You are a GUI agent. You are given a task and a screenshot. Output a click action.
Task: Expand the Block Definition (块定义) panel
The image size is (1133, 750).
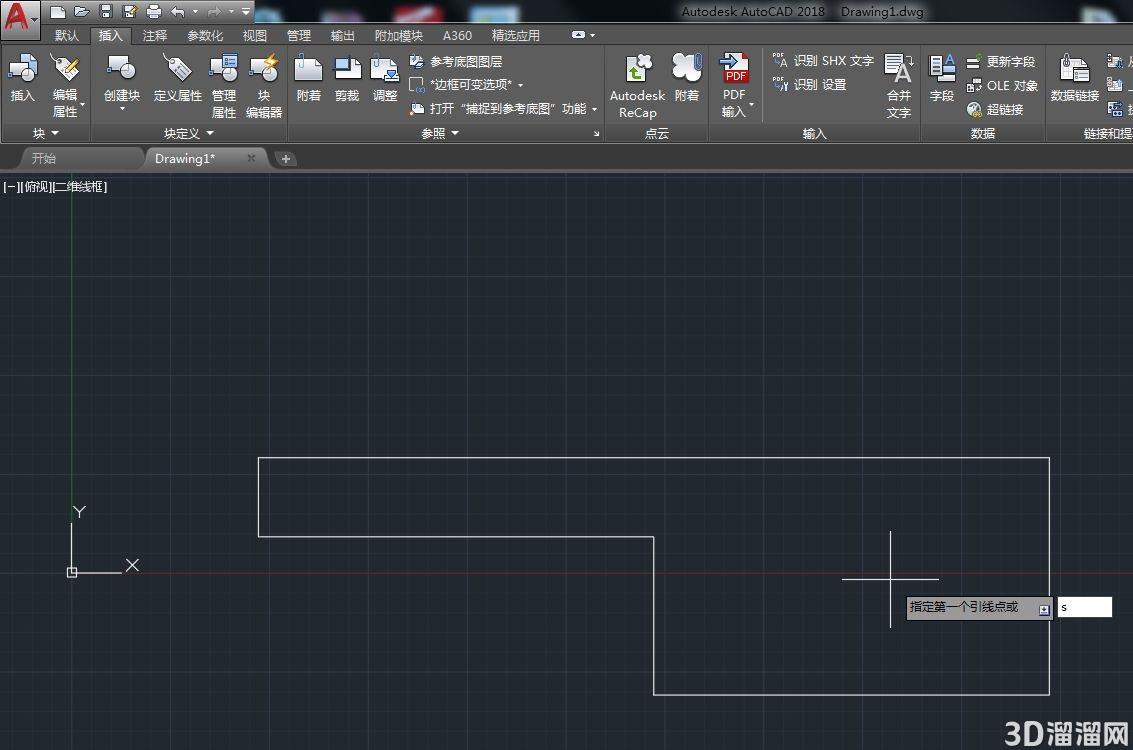click(x=189, y=134)
